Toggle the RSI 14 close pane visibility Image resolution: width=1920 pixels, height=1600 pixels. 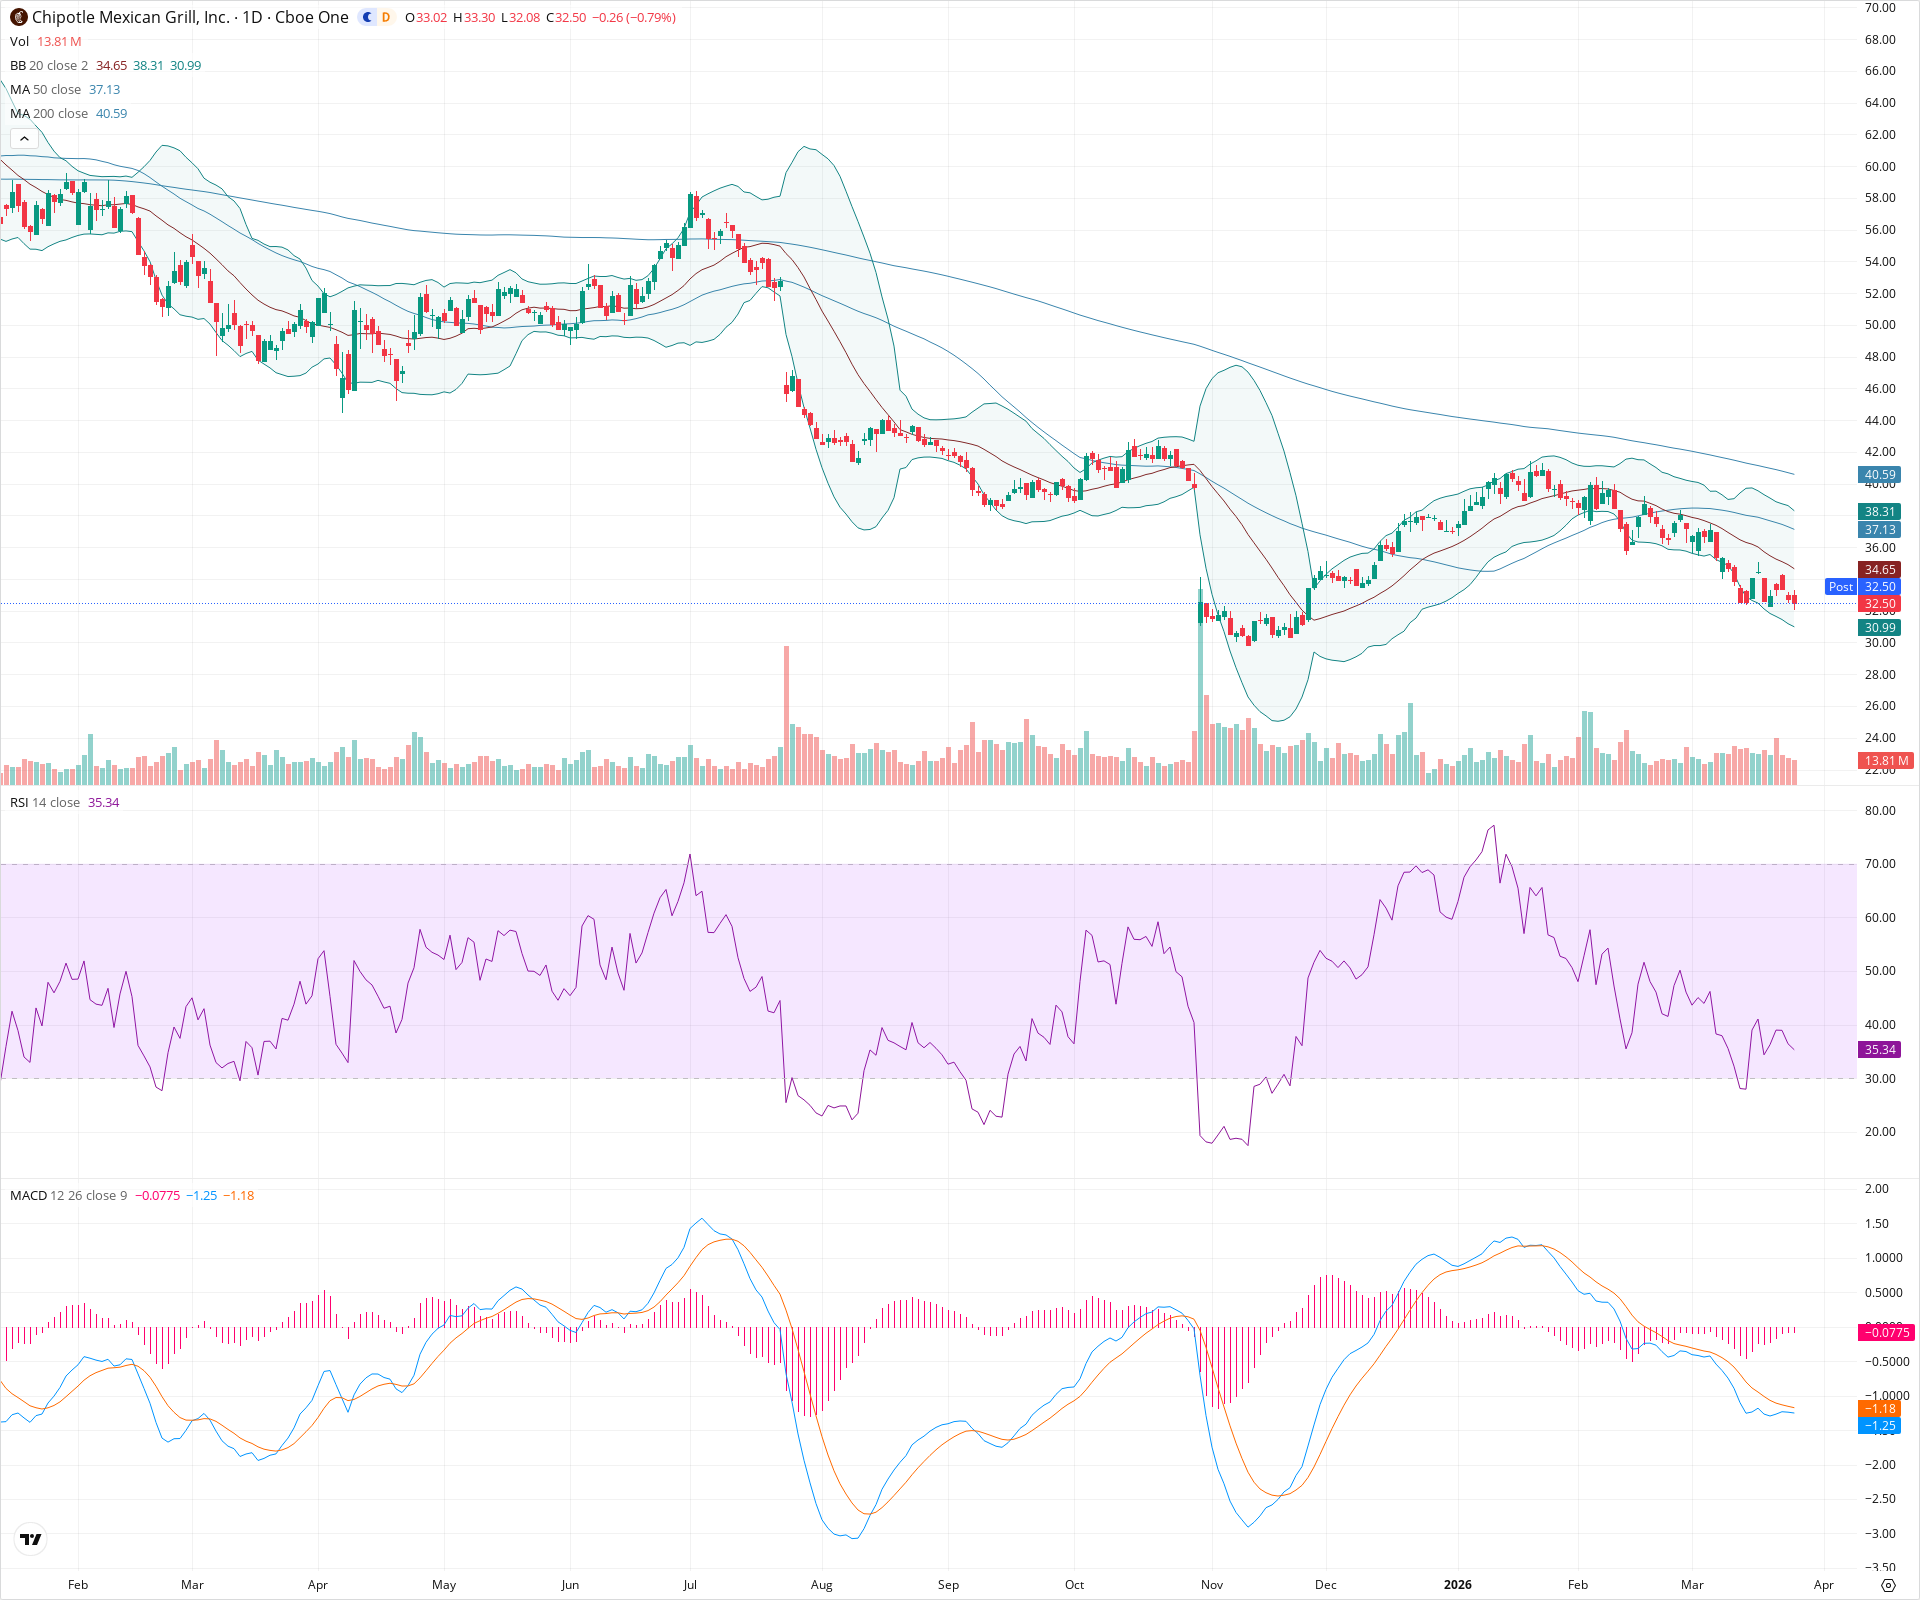click(45, 802)
